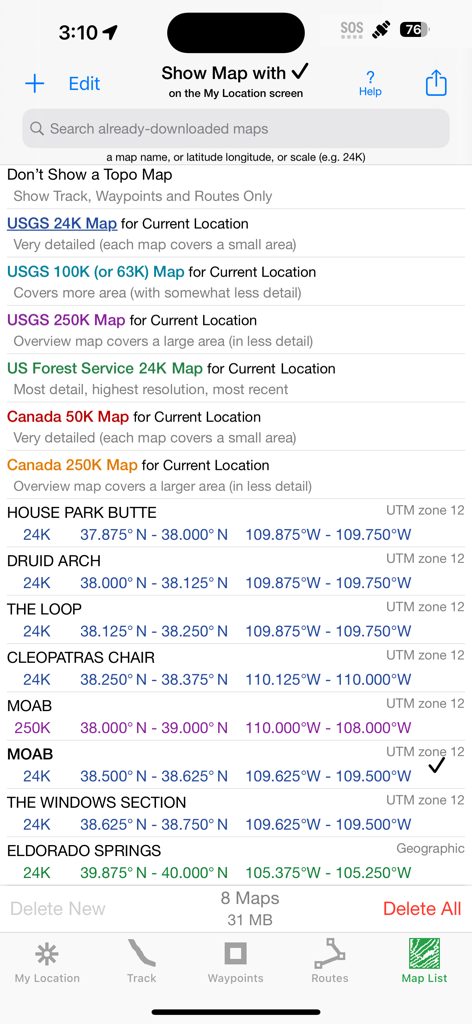Select THE LOOP map

coord(236,620)
